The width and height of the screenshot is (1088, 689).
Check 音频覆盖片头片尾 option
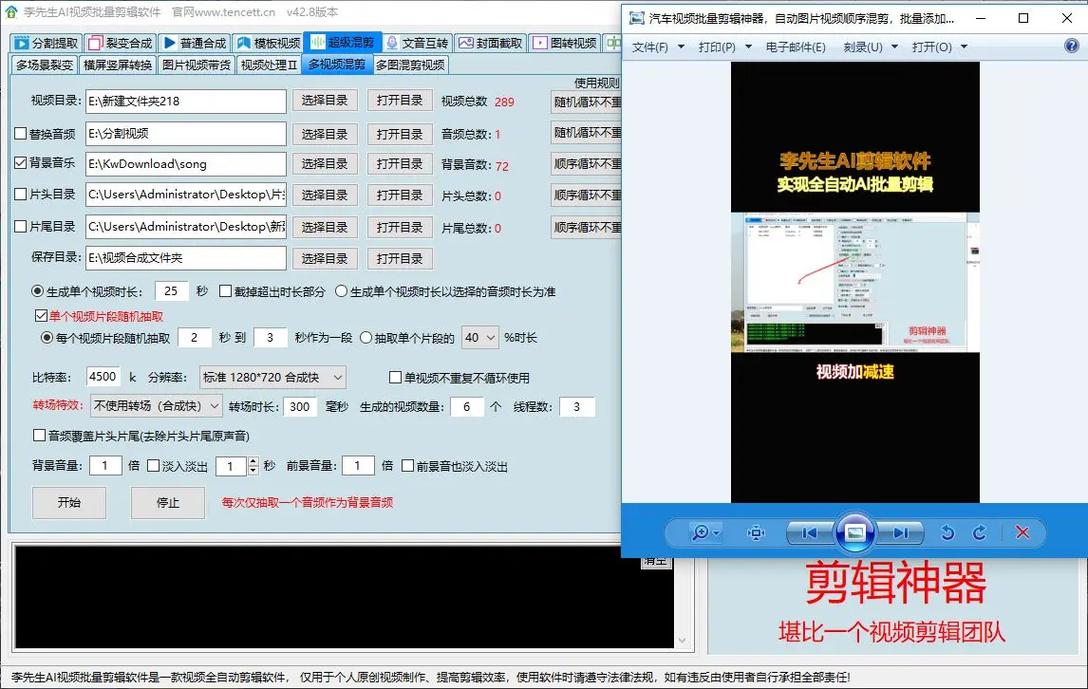pyautogui.click(x=40, y=436)
